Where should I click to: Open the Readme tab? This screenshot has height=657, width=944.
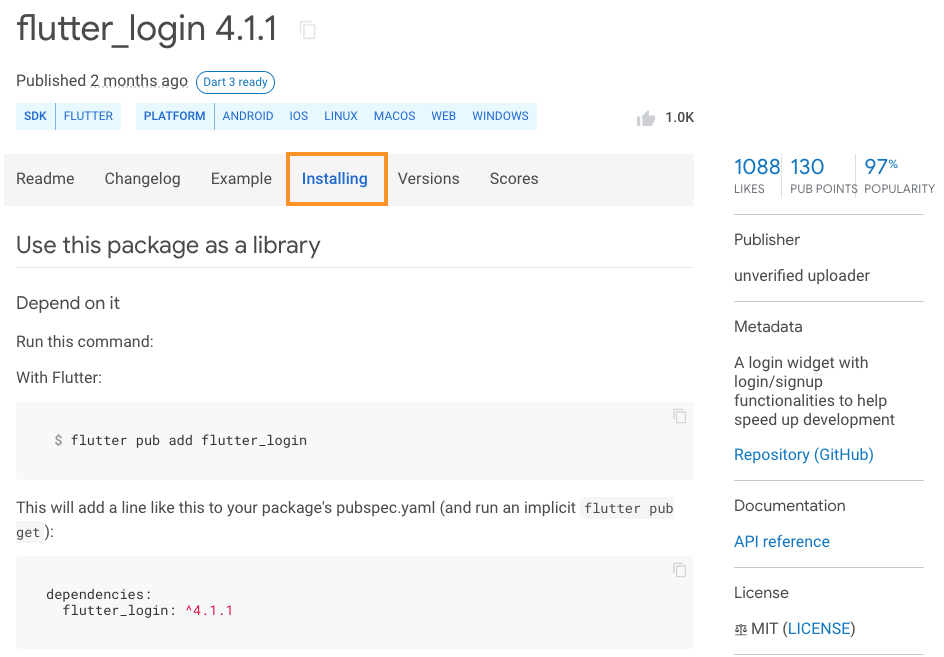45,179
